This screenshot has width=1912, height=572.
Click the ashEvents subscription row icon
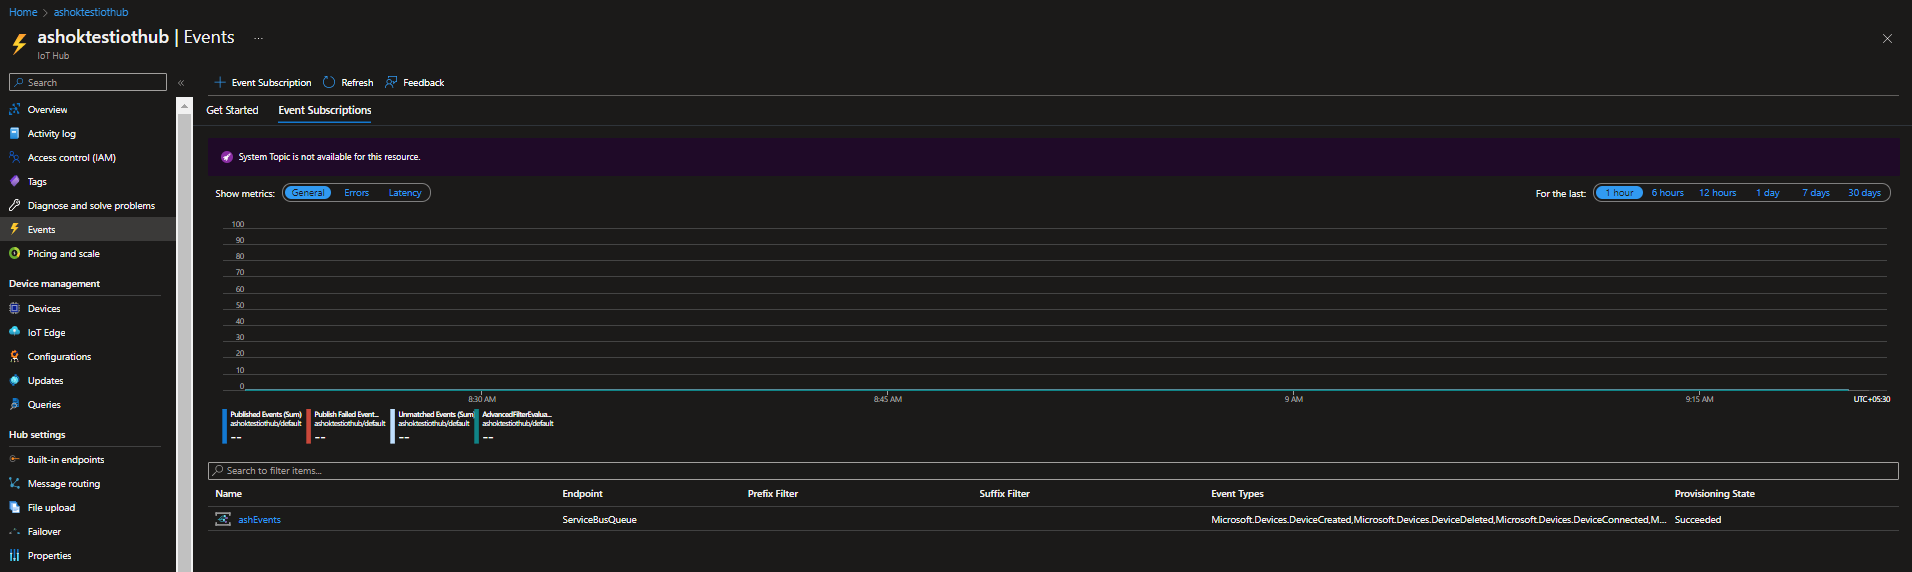coord(223,519)
